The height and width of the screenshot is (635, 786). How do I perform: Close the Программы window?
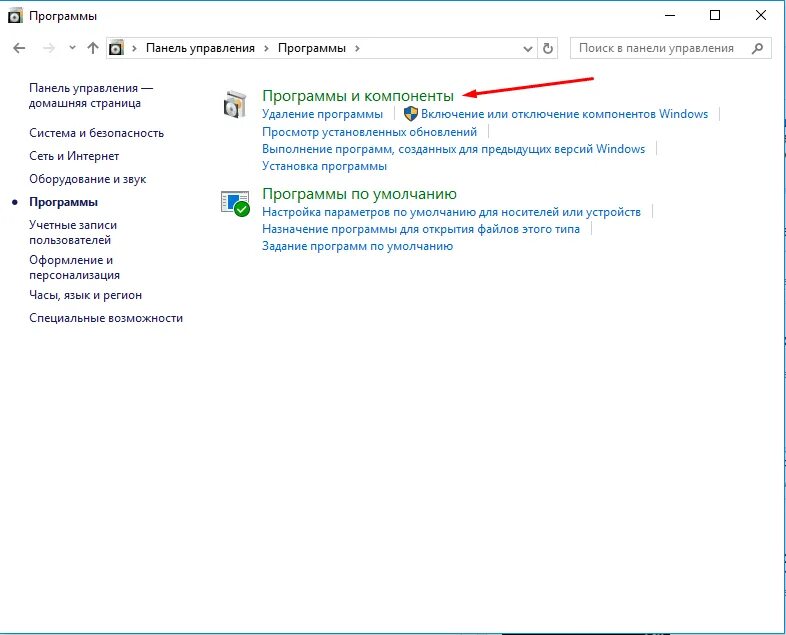click(x=760, y=16)
